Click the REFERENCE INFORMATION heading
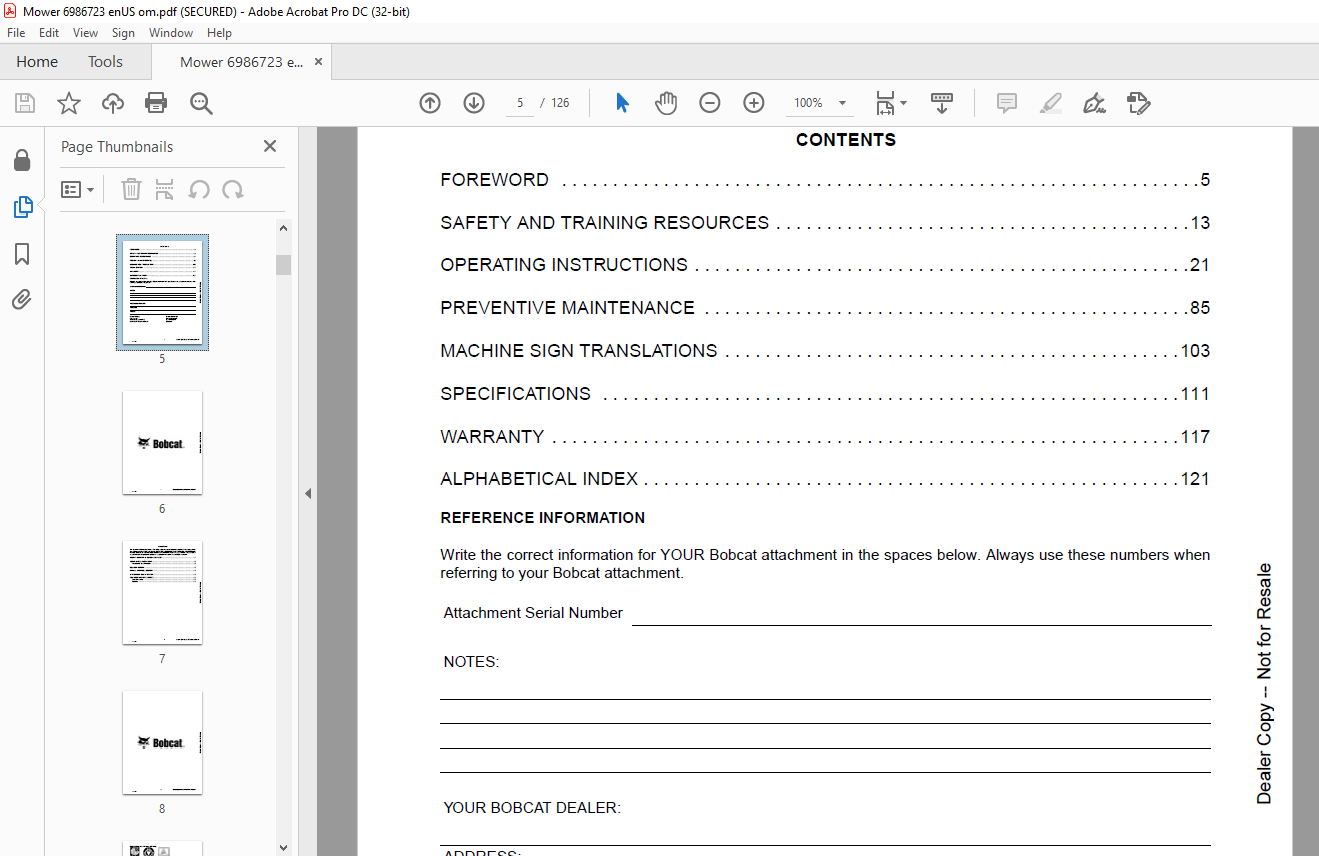 [x=542, y=518]
